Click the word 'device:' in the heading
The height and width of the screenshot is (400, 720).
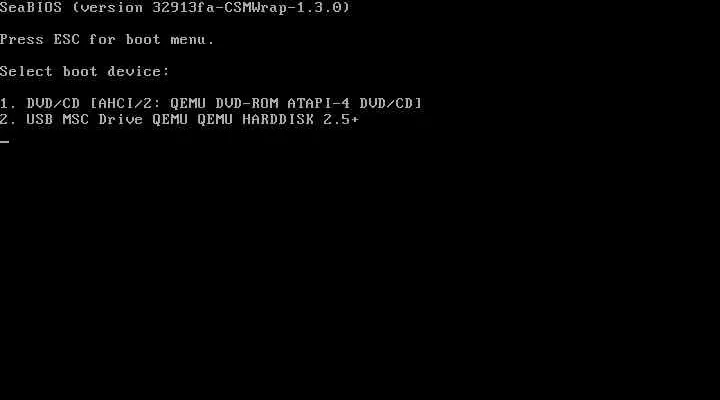click(x=138, y=72)
